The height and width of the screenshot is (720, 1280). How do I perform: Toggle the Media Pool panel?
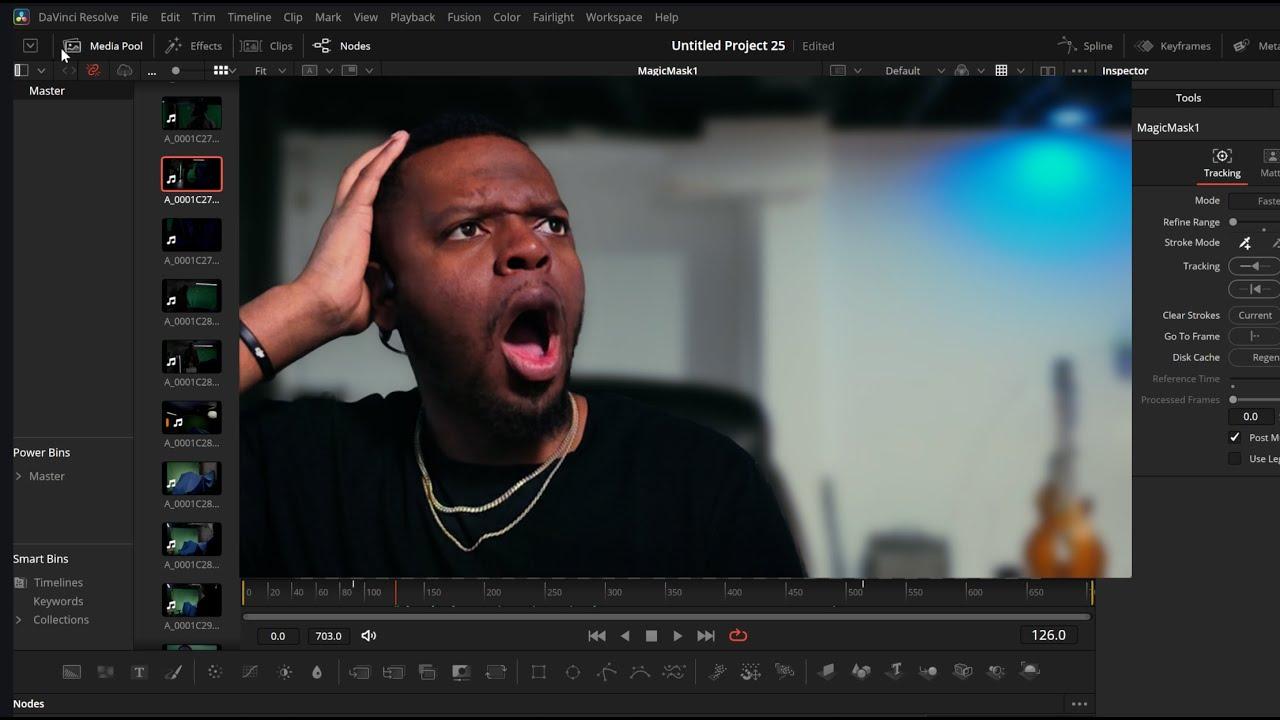pyautogui.click(x=103, y=46)
